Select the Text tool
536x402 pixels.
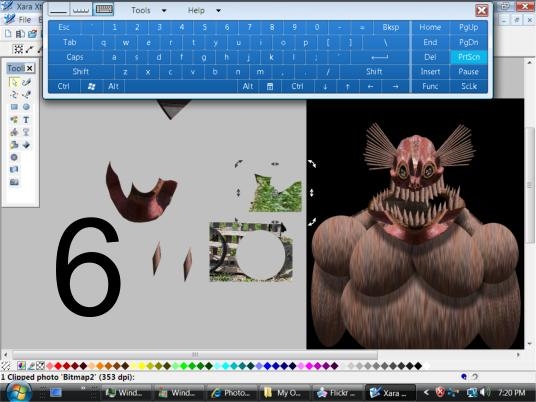(26, 120)
